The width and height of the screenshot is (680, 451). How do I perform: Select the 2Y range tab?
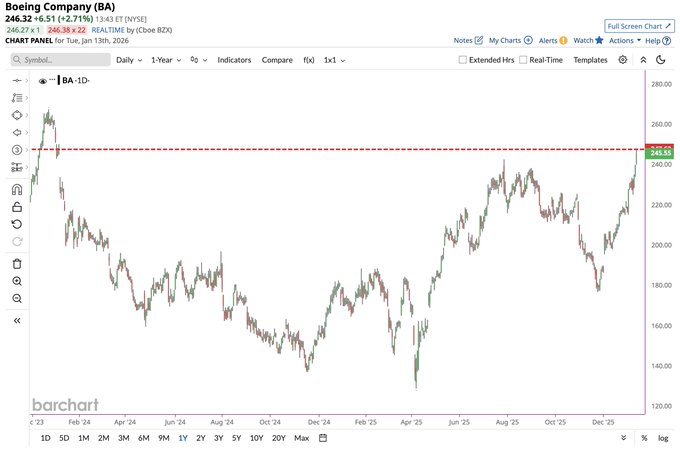pyautogui.click(x=200, y=438)
